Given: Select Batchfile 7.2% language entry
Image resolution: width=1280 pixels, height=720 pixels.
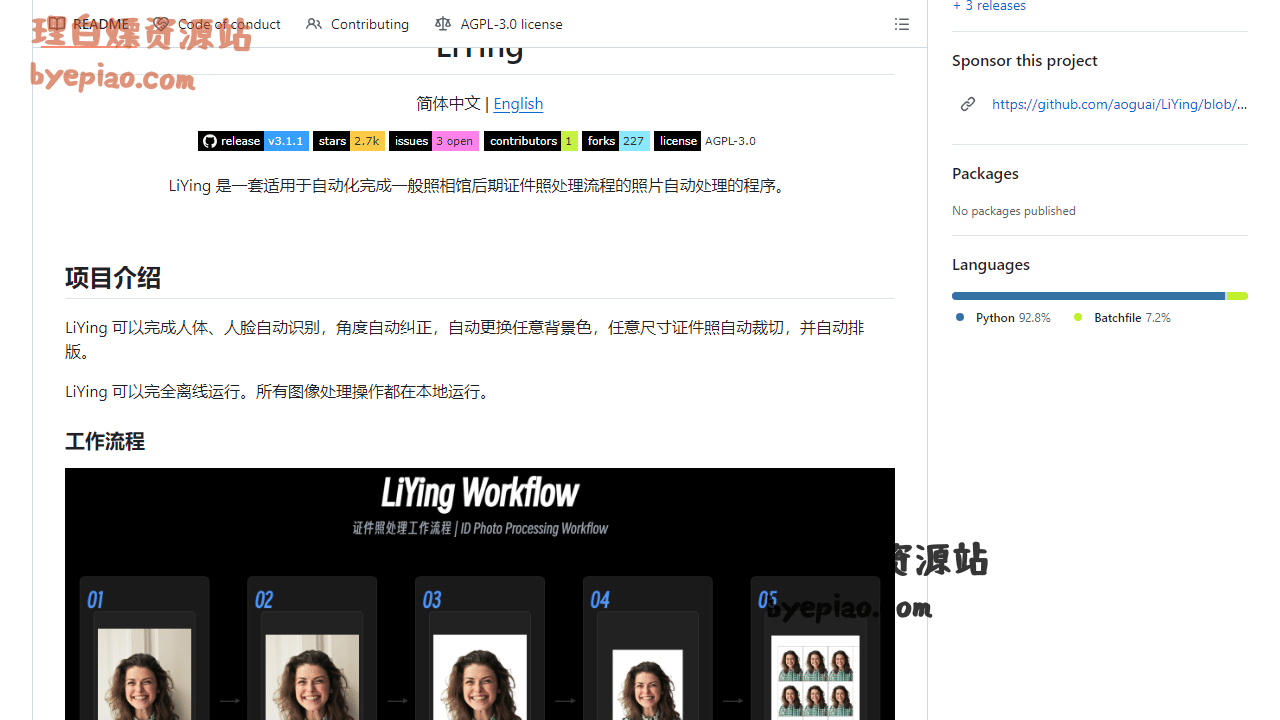Looking at the screenshot, I should 1122,317.
